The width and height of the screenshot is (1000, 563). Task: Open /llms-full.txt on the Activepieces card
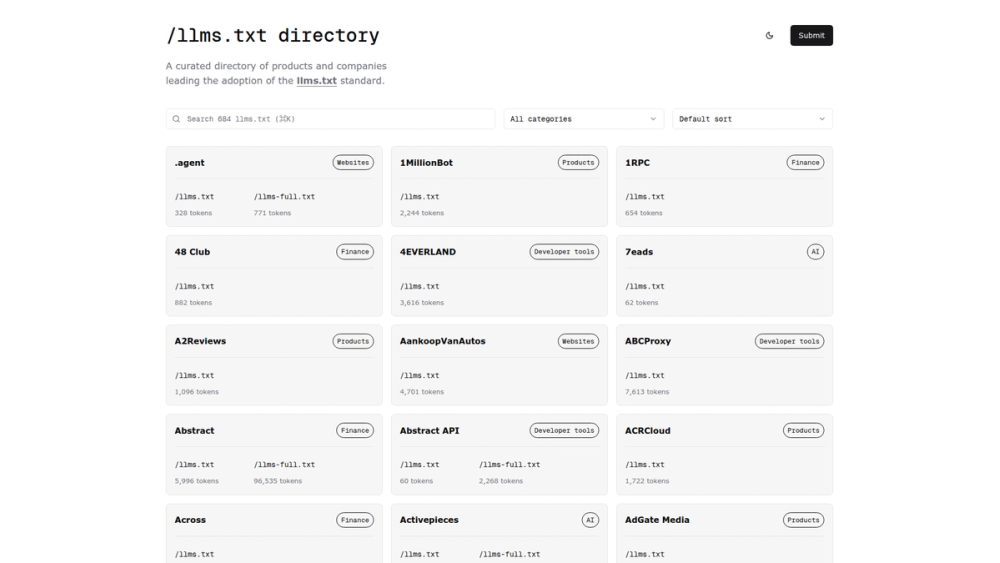[510, 554]
